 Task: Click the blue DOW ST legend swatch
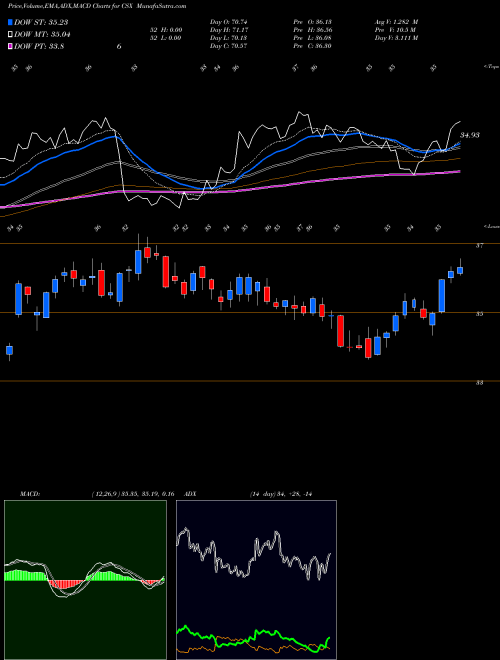[10, 22]
